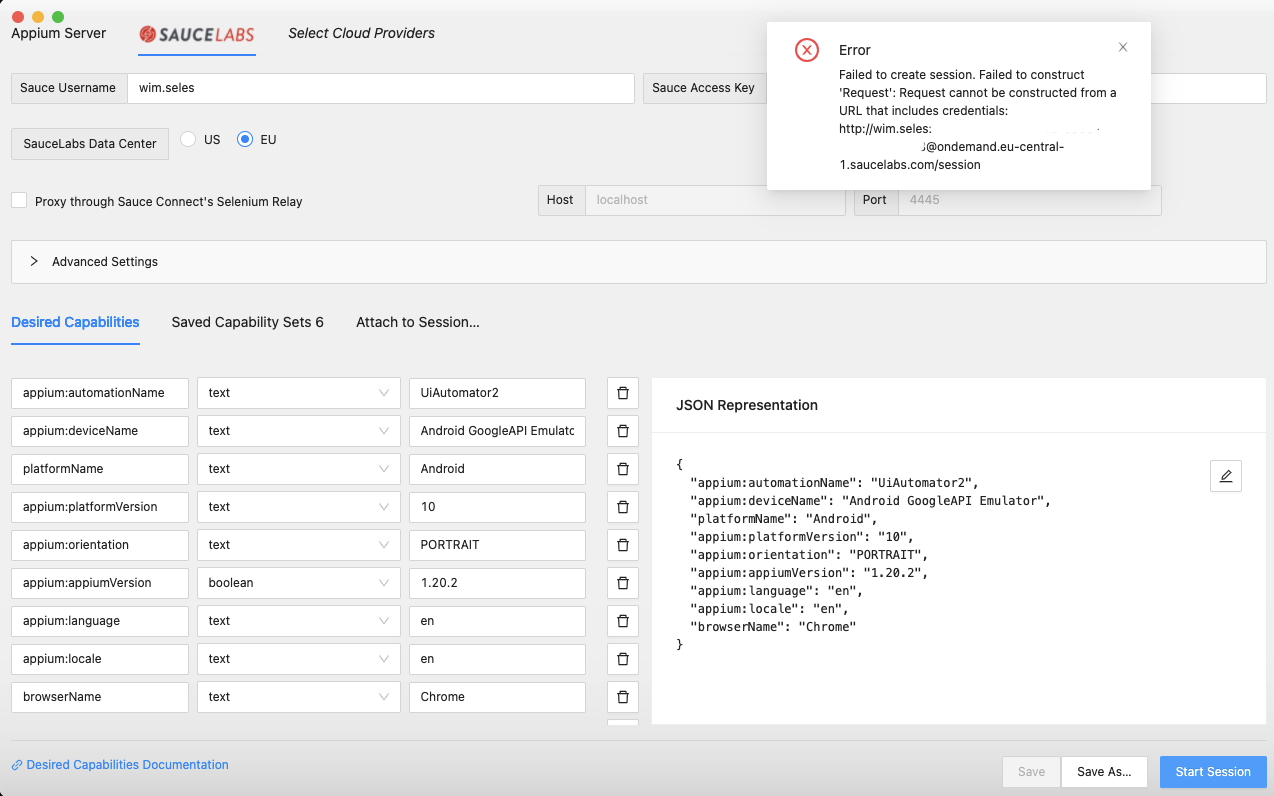The width and height of the screenshot is (1274, 796).
Task: Select the US data center radio button
Action: [x=186, y=140]
